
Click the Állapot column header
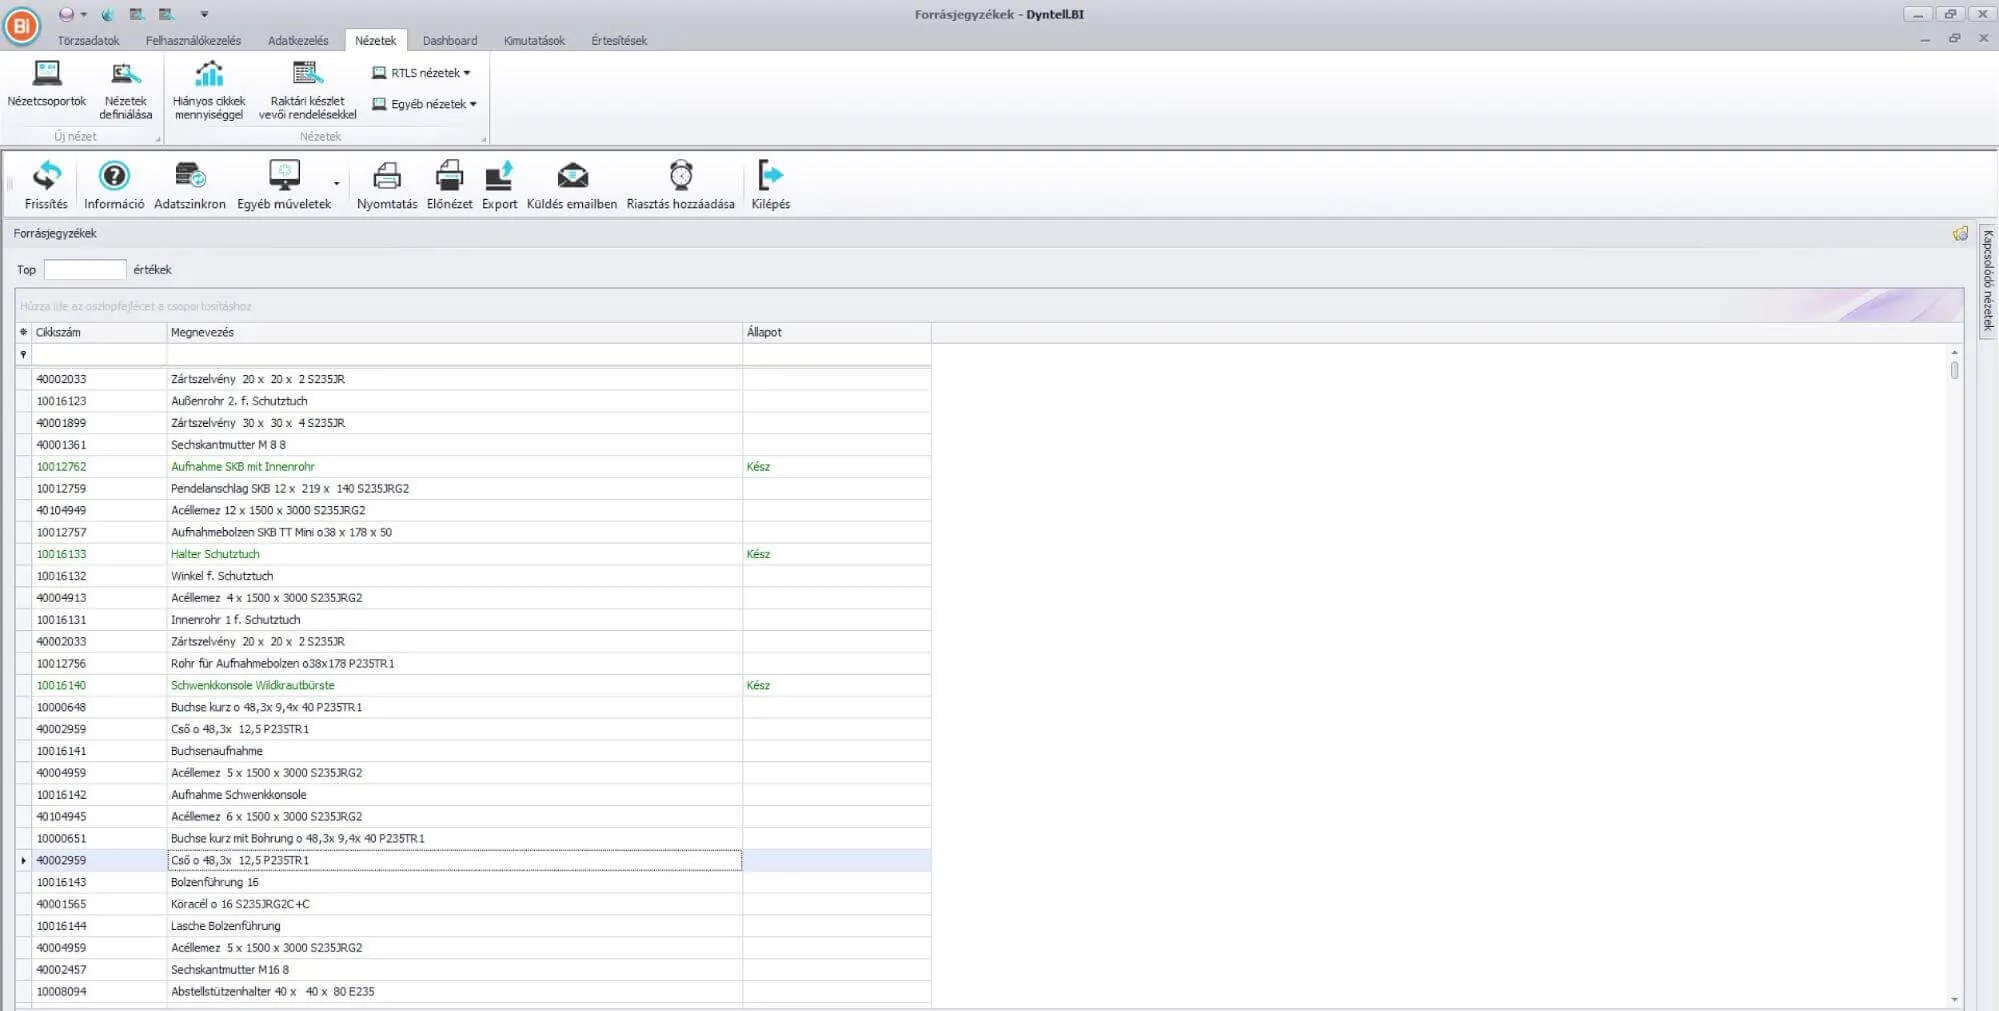pyautogui.click(x=835, y=332)
